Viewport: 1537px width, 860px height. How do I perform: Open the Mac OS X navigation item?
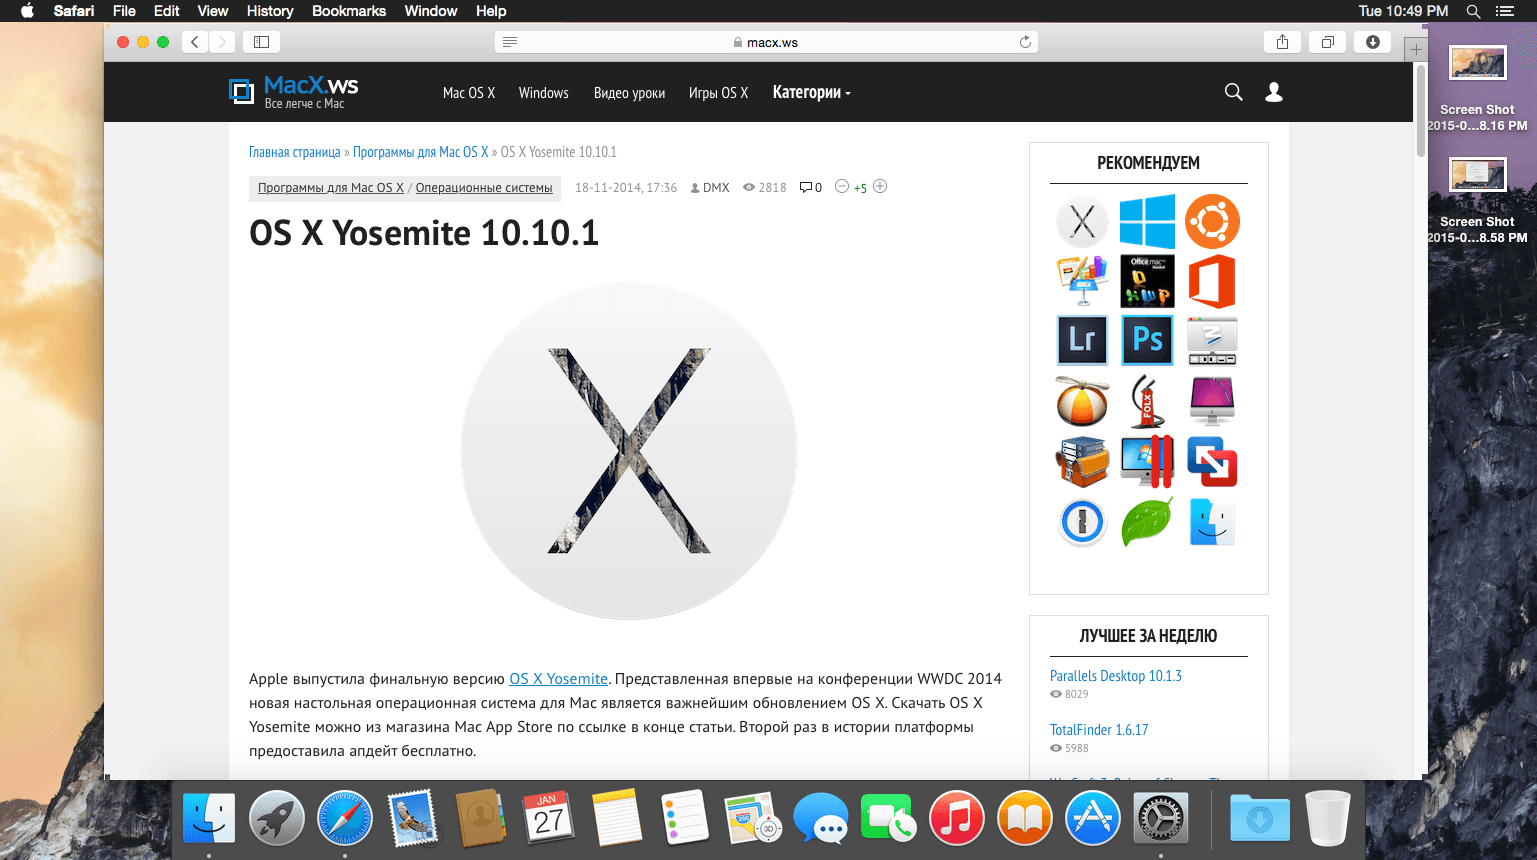(469, 93)
